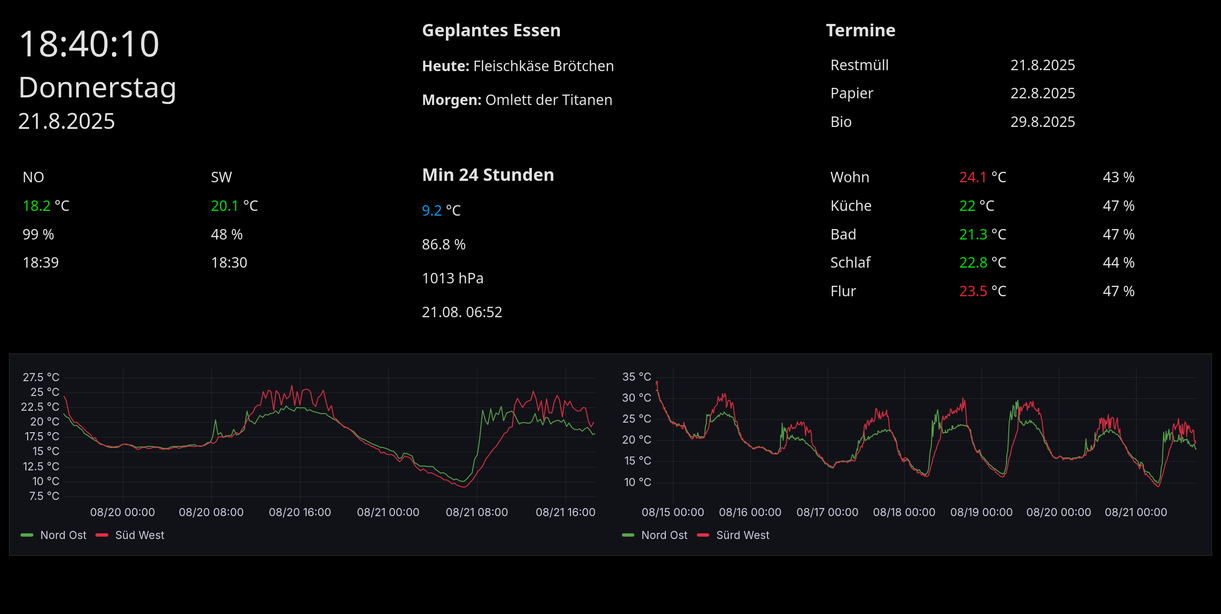Click green Nord Ost color swatch in weekly chart
This screenshot has height=614, width=1221.
pos(628,535)
